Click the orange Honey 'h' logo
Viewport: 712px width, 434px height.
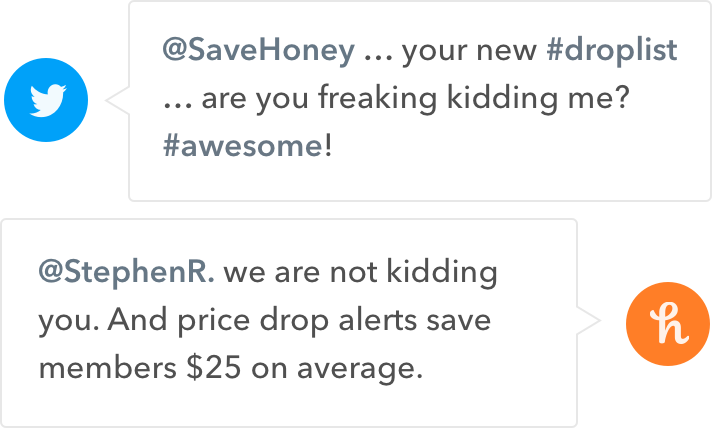tap(668, 324)
